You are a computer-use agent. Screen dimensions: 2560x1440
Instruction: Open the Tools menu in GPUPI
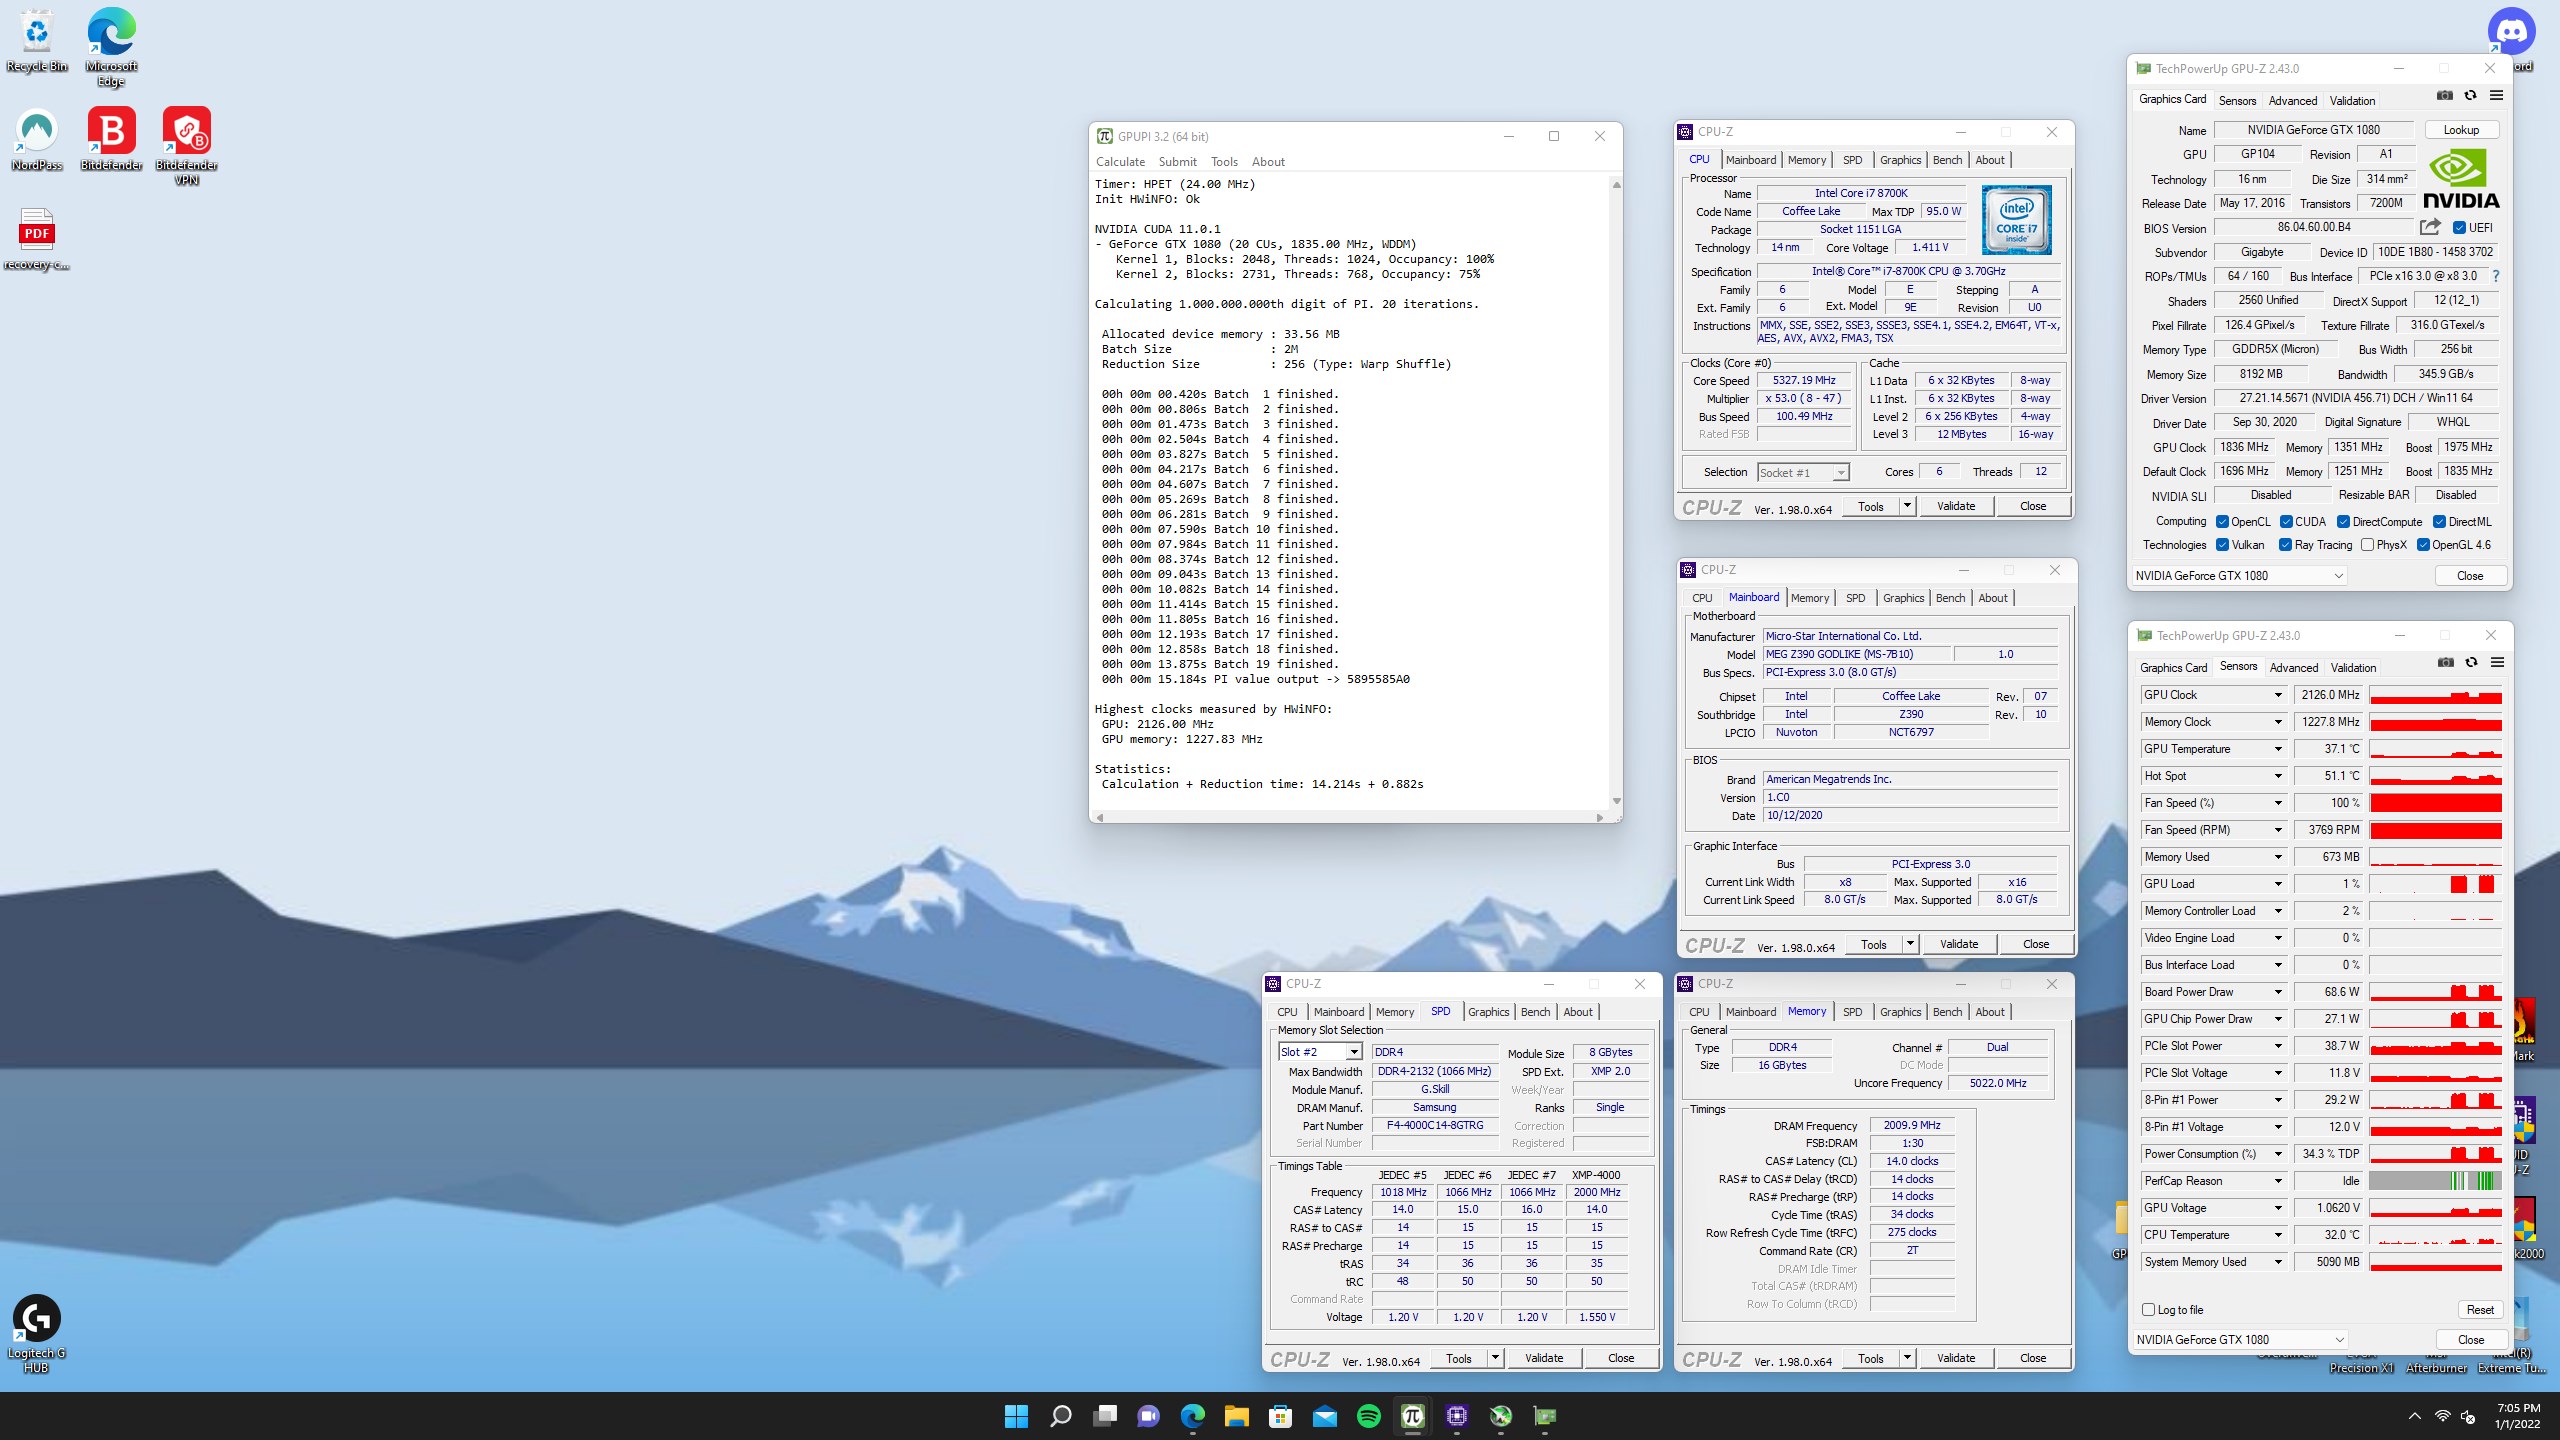[x=1224, y=162]
